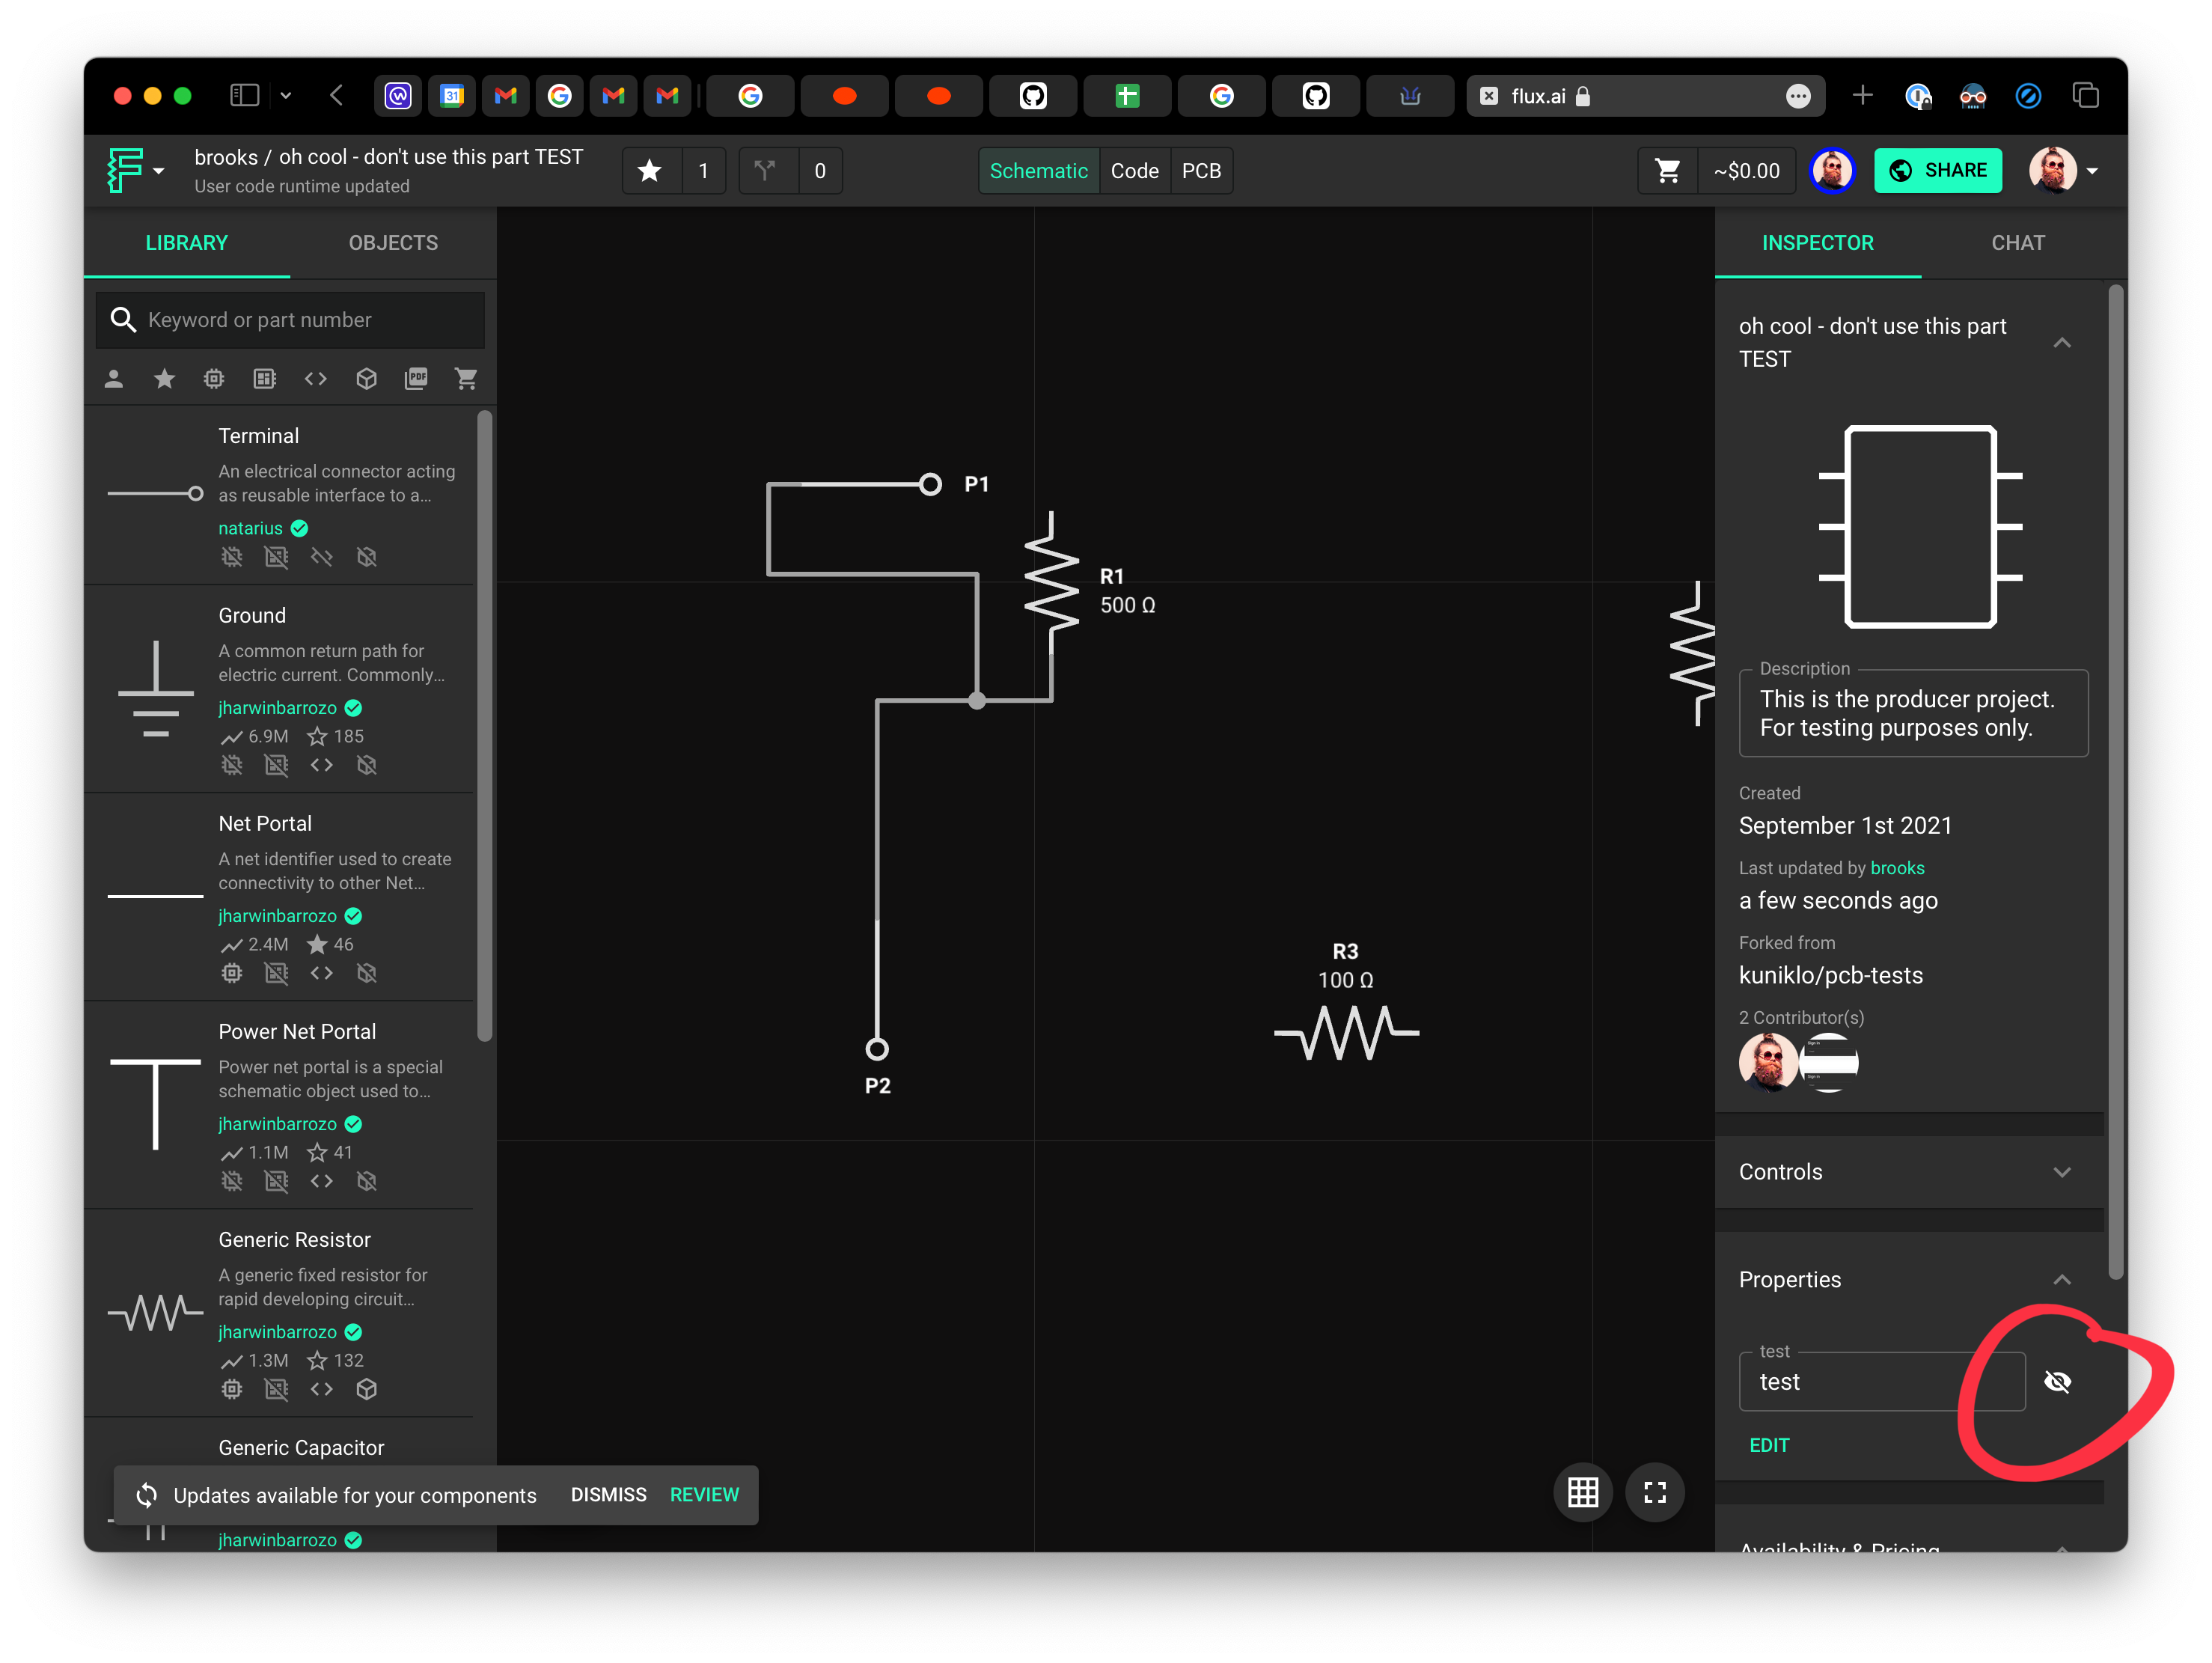
Task: Filter library parts containing code
Action: pos(316,379)
